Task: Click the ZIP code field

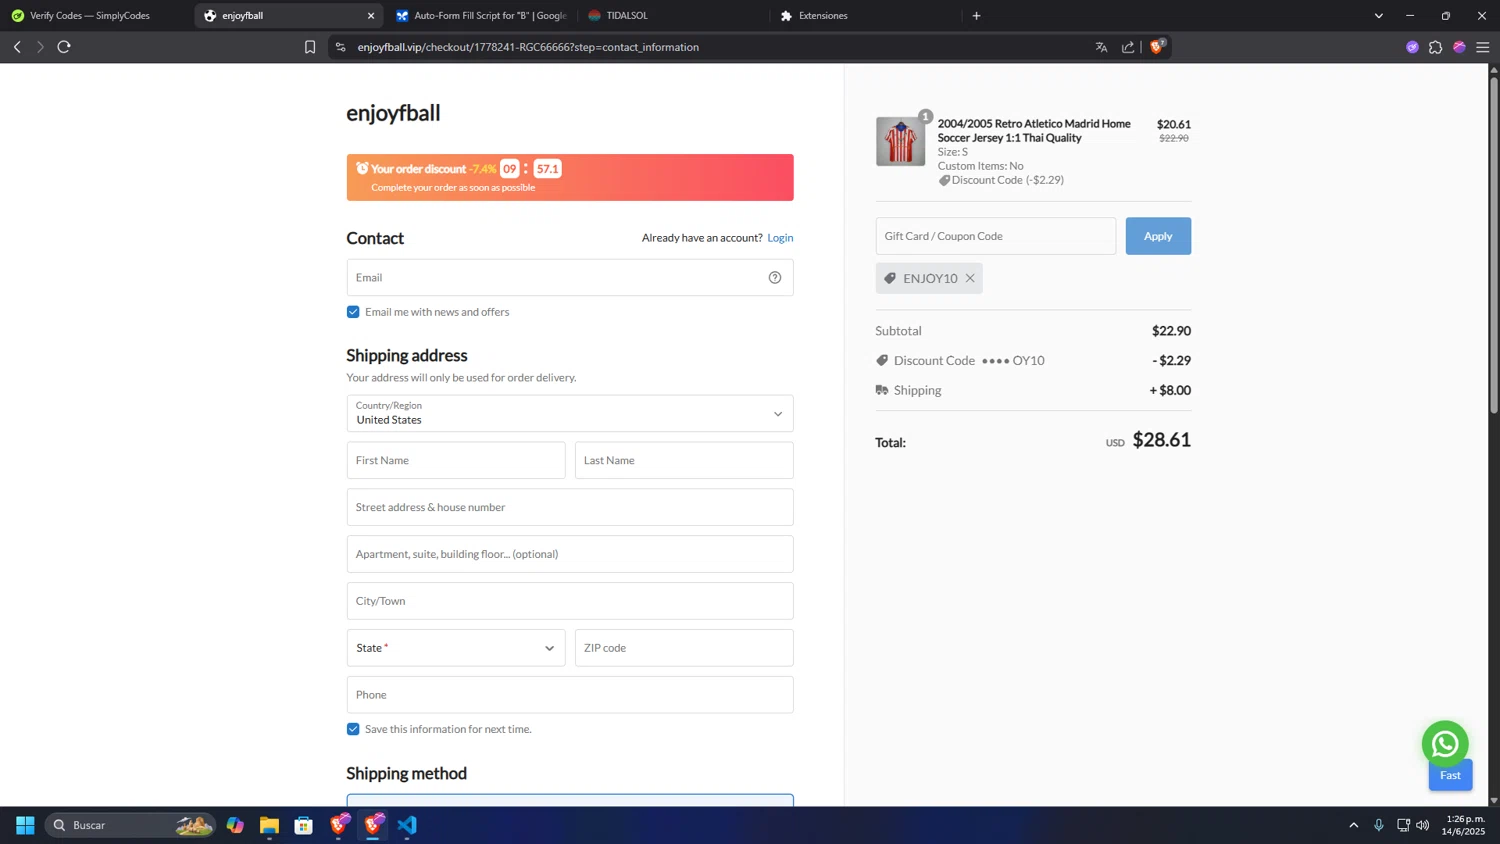Action: coord(684,648)
